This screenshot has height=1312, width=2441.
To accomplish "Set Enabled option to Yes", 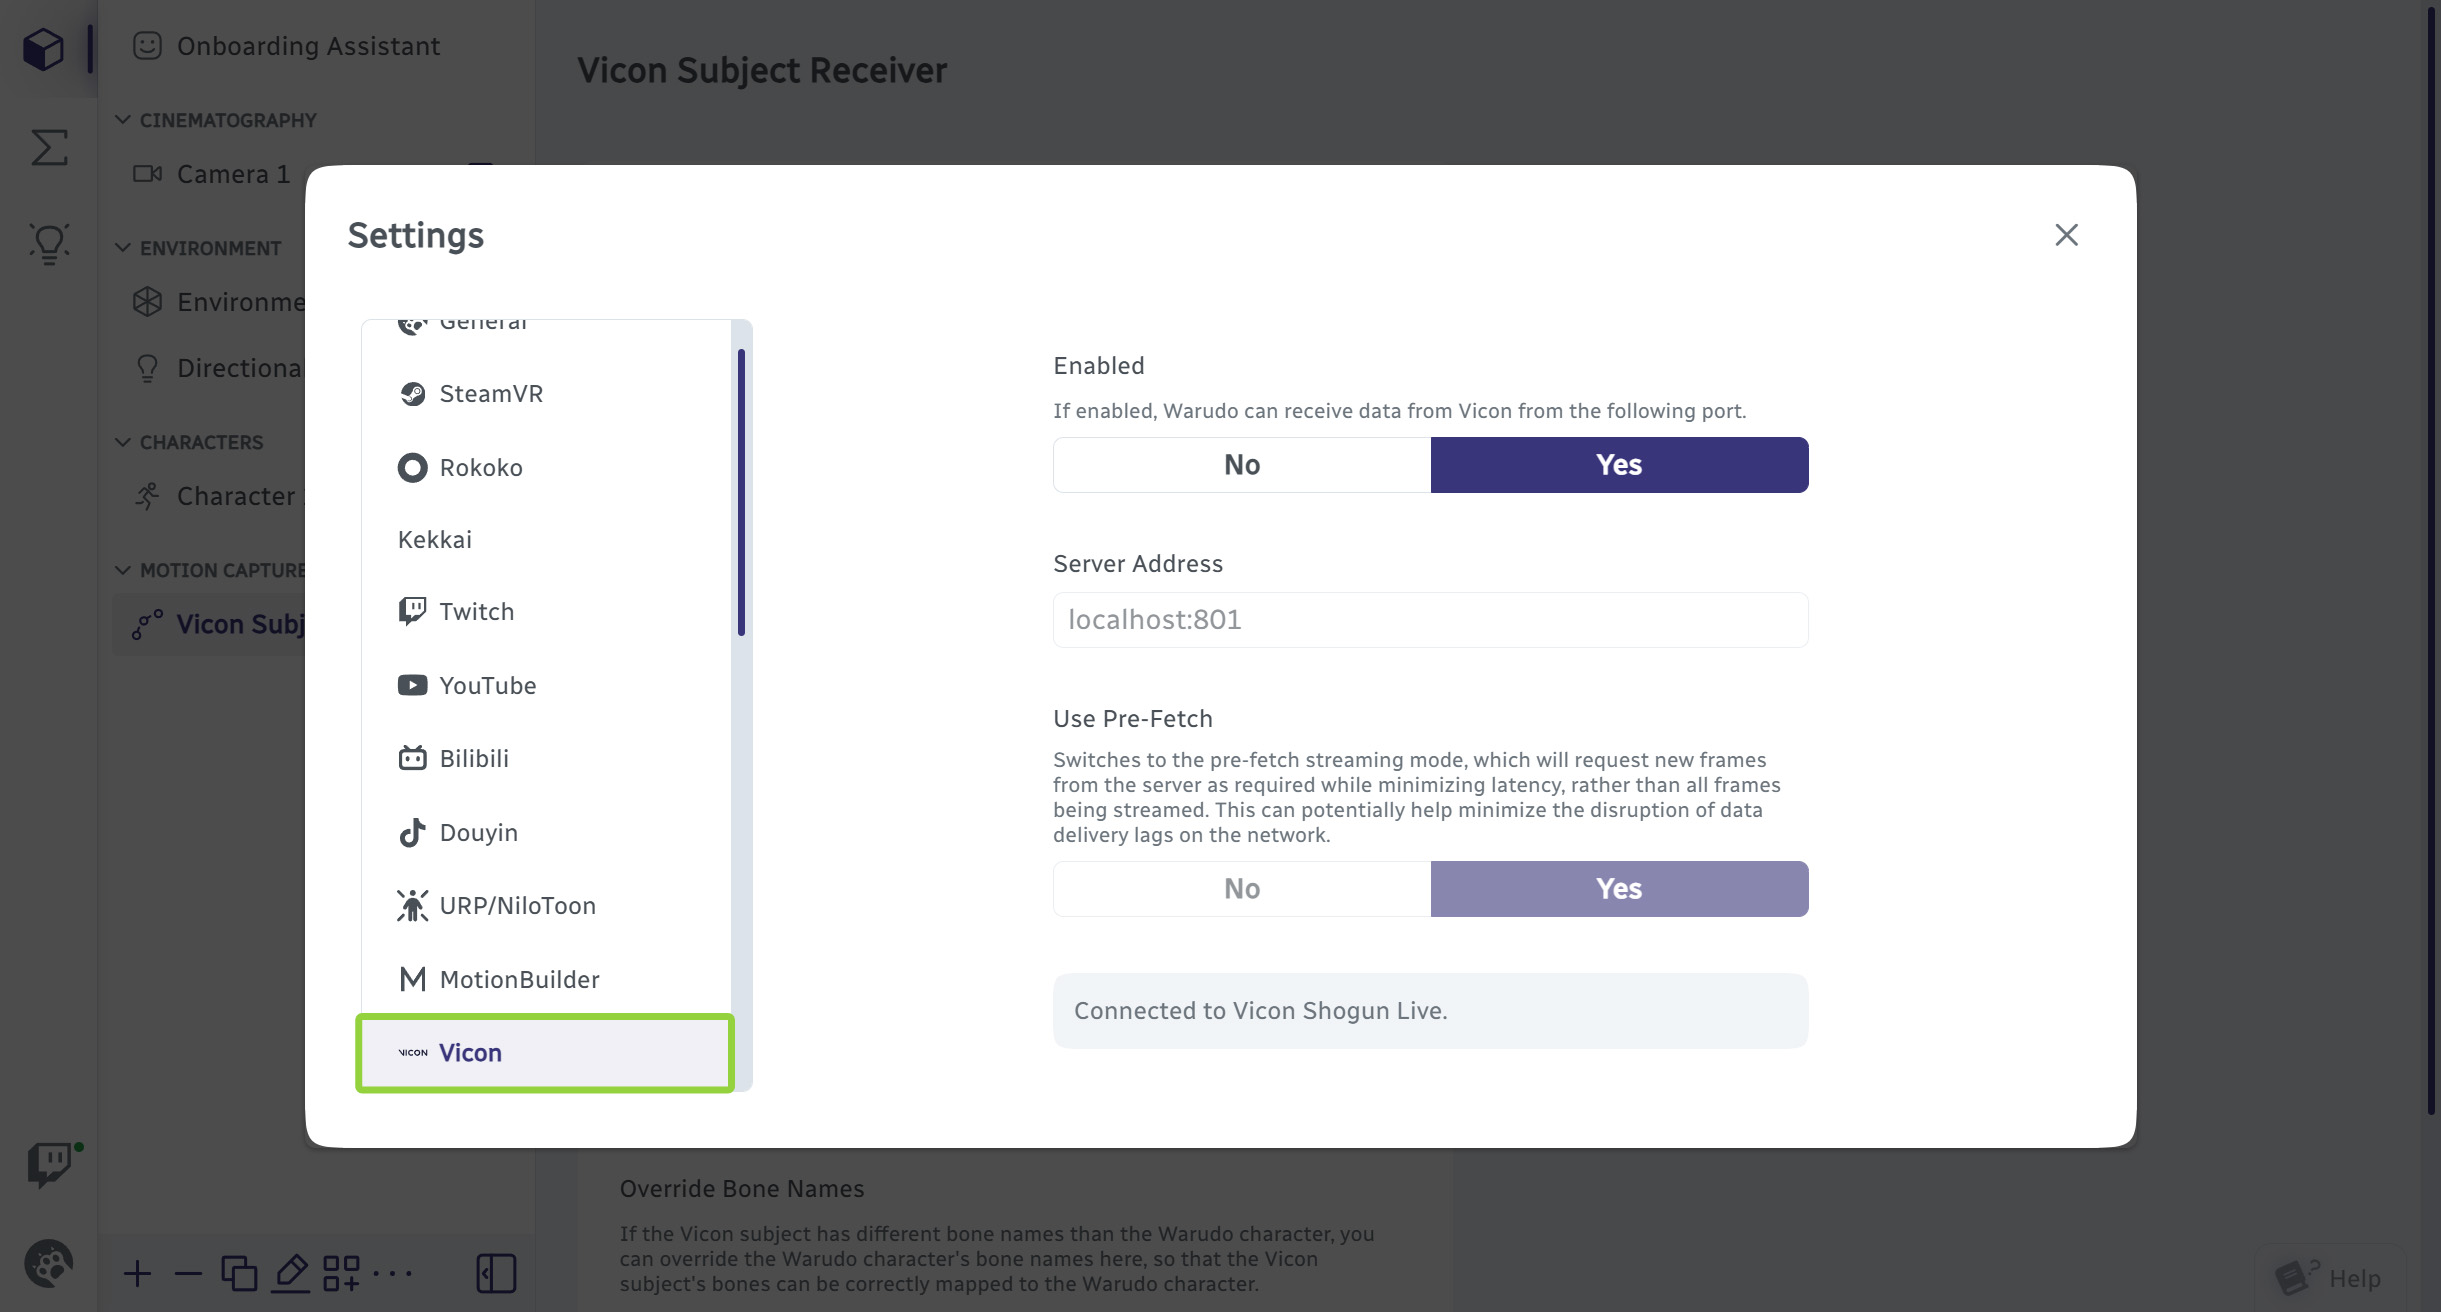I will coord(1618,465).
